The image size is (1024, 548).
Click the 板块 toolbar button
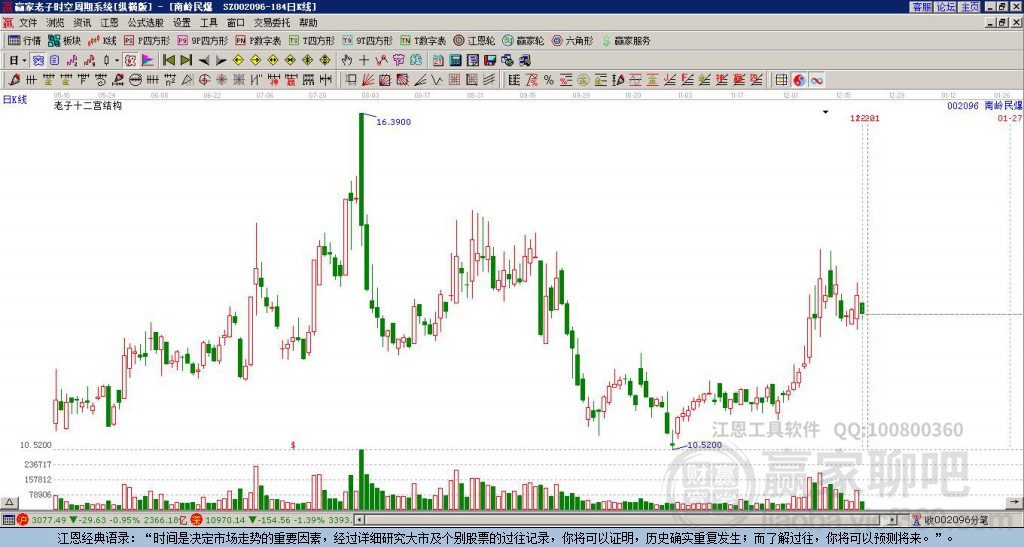pos(65,40)
